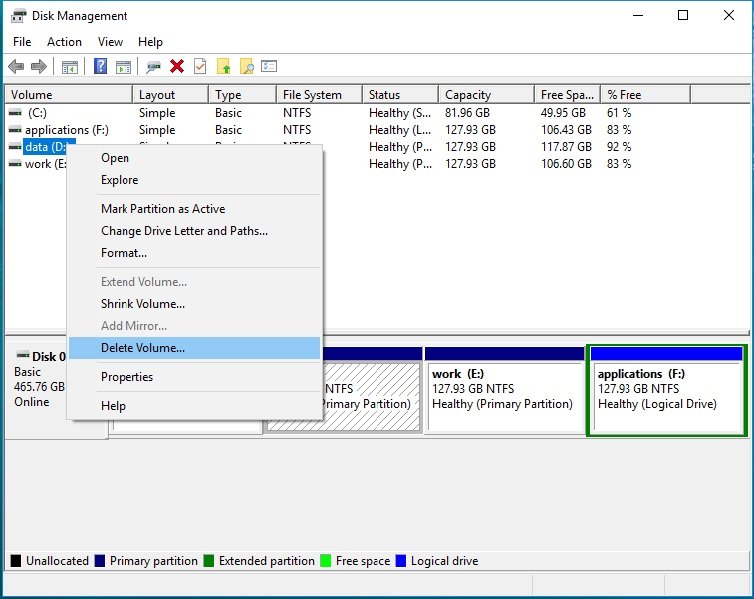The image size is (754, 599).
Task: Click the blue Help question mark icon
Action: [101, 66]
